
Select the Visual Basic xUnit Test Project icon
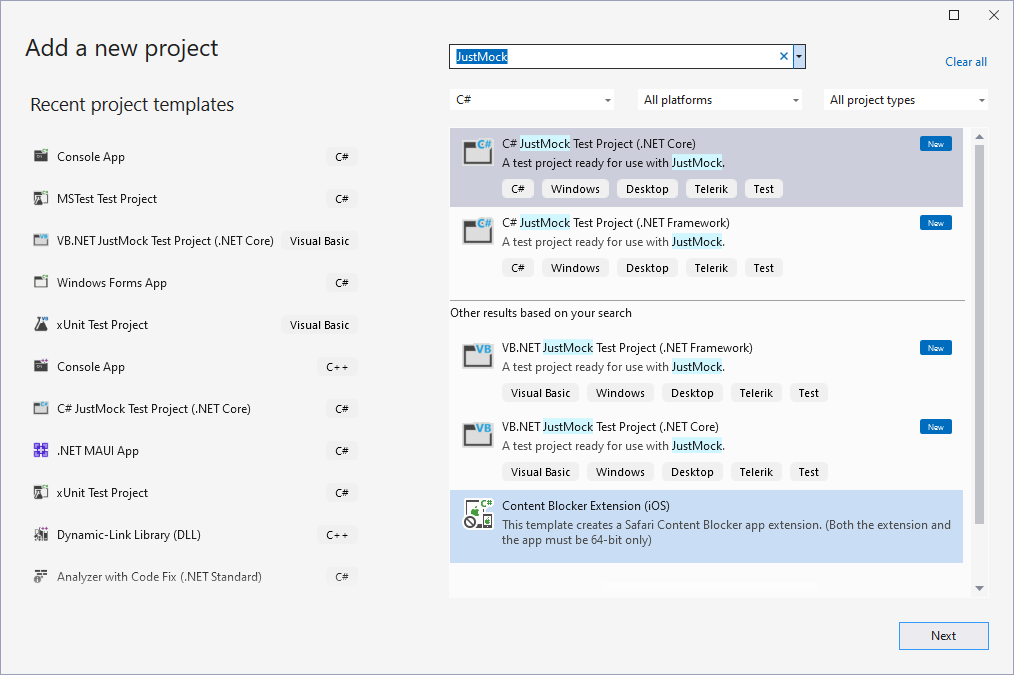(x=40, y=324)
